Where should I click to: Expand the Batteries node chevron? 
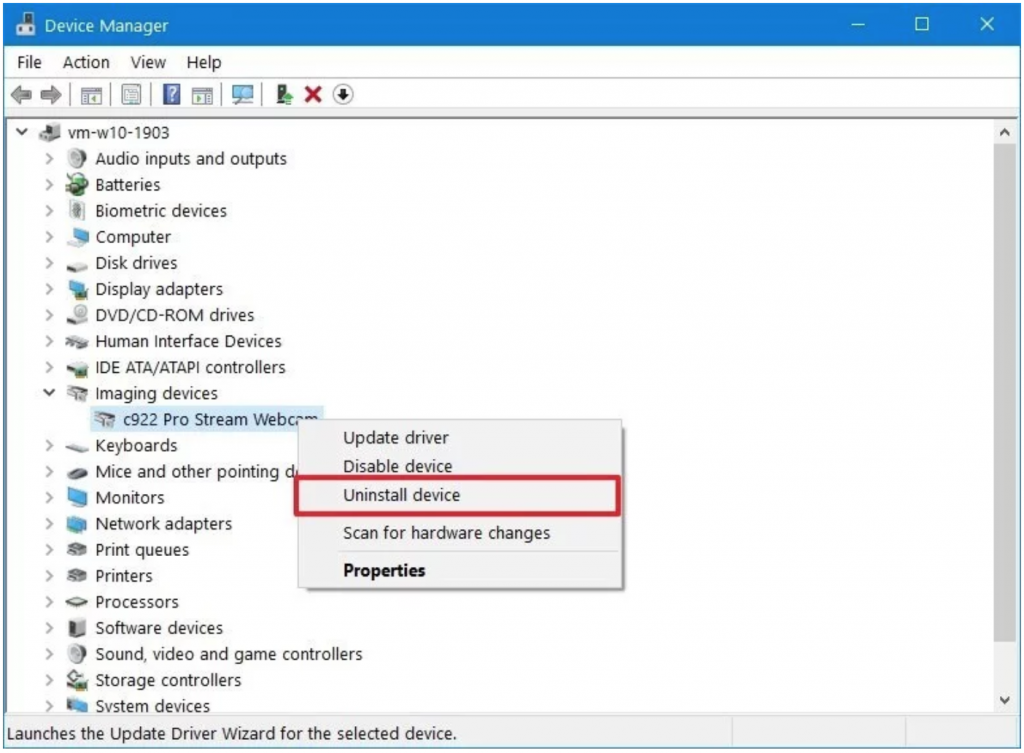(x=49, y=185)
